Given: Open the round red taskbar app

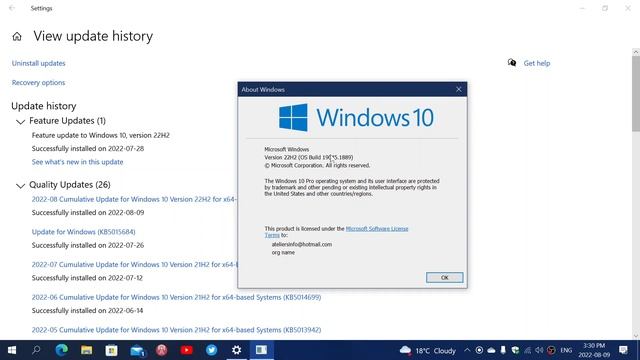Looking at the screenshot, I should [162, 350].
